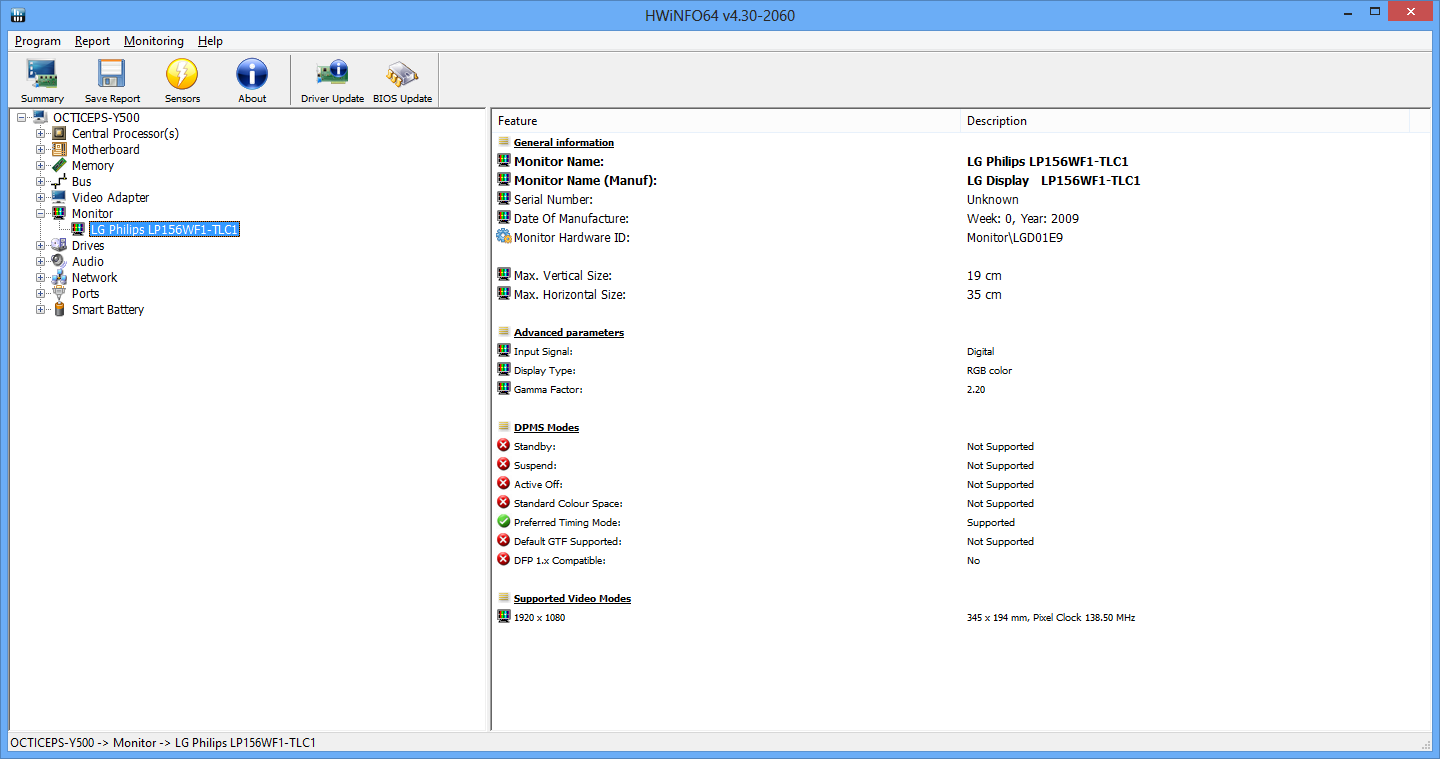Screen dimensions: 1440x759
Task: Click the Network tree icon
Action: pyautogui.click(x=60, y=278)
